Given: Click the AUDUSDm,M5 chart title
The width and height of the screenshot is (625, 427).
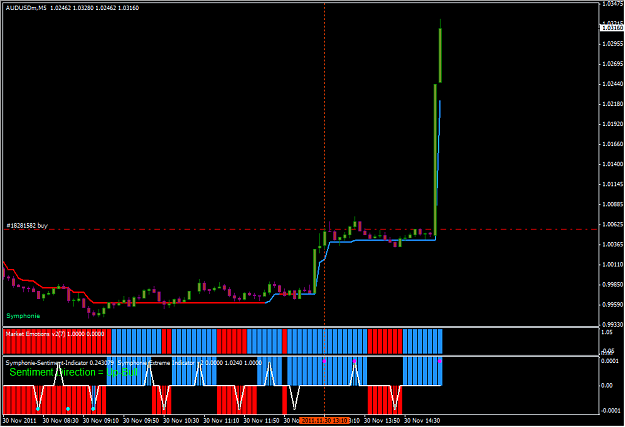Looking at the screenshot, I should pos(26,8).
